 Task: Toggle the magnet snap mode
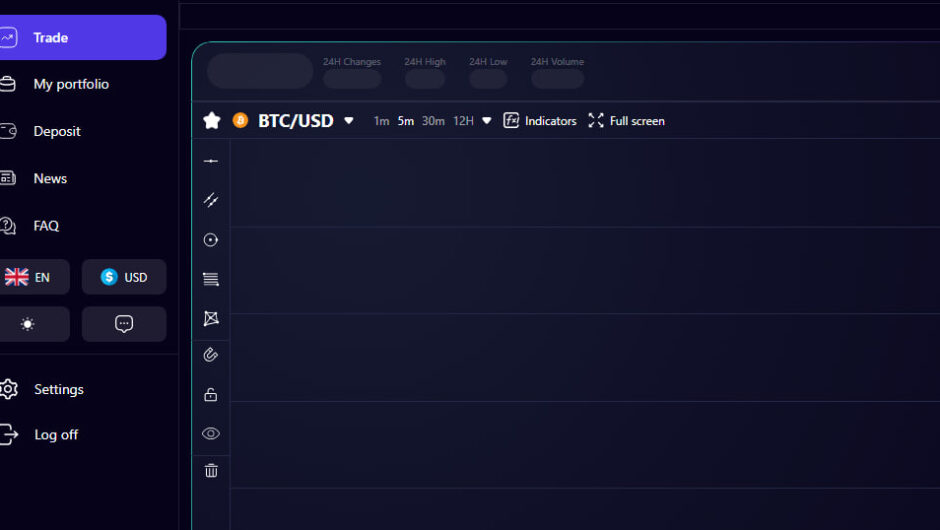(211, 355)
